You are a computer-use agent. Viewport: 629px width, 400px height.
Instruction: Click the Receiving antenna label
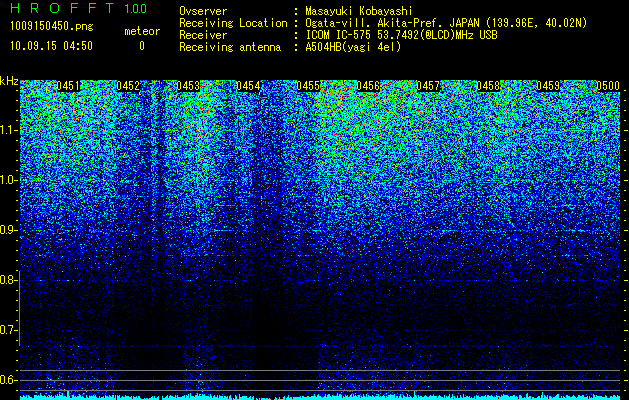pos(230,47)
